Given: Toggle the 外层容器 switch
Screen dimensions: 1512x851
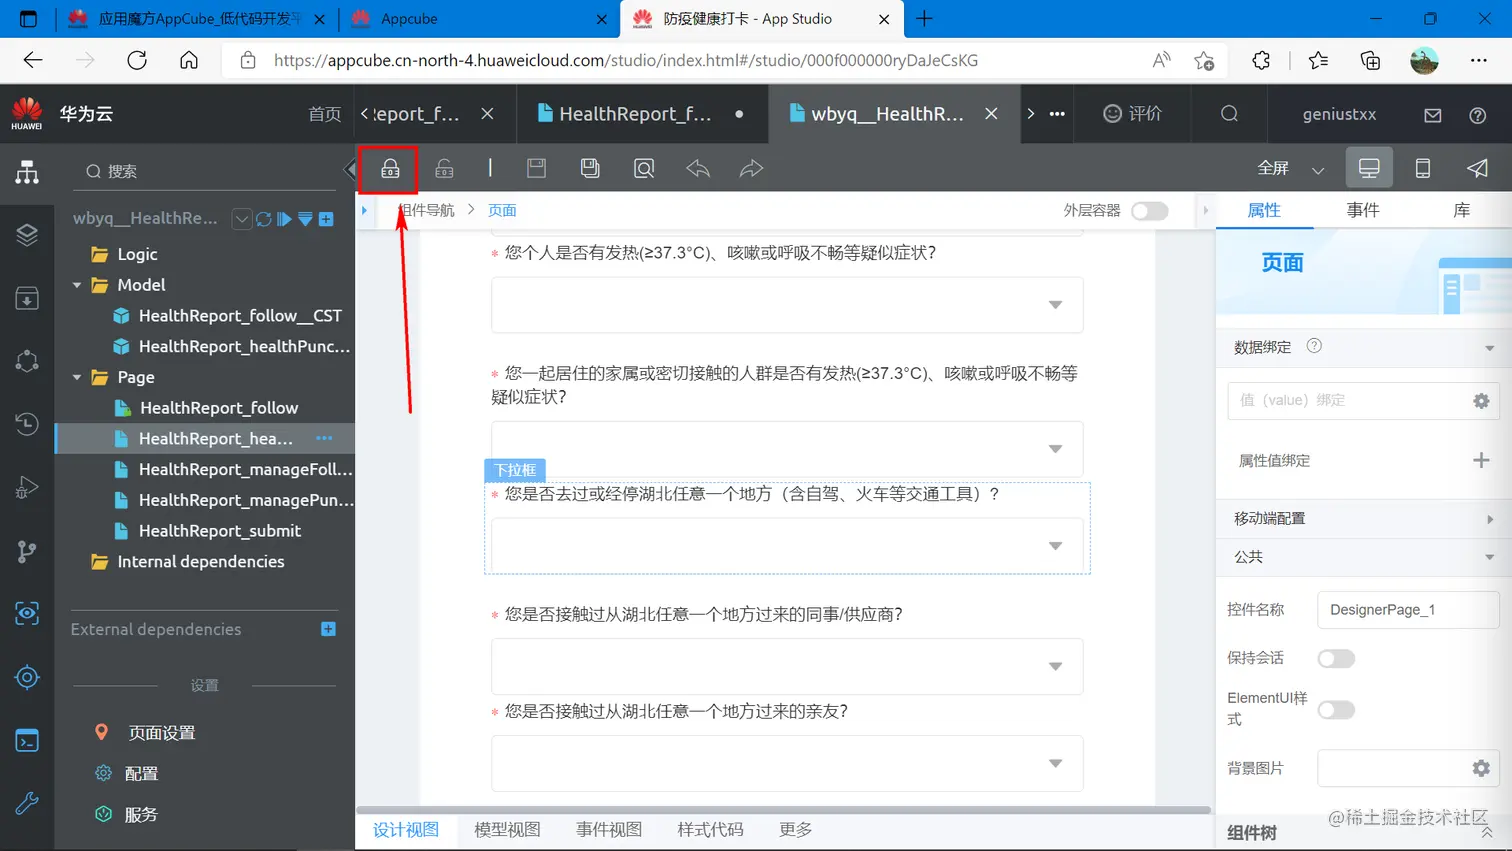Looking at the screenshot, I should (1149, 211).
